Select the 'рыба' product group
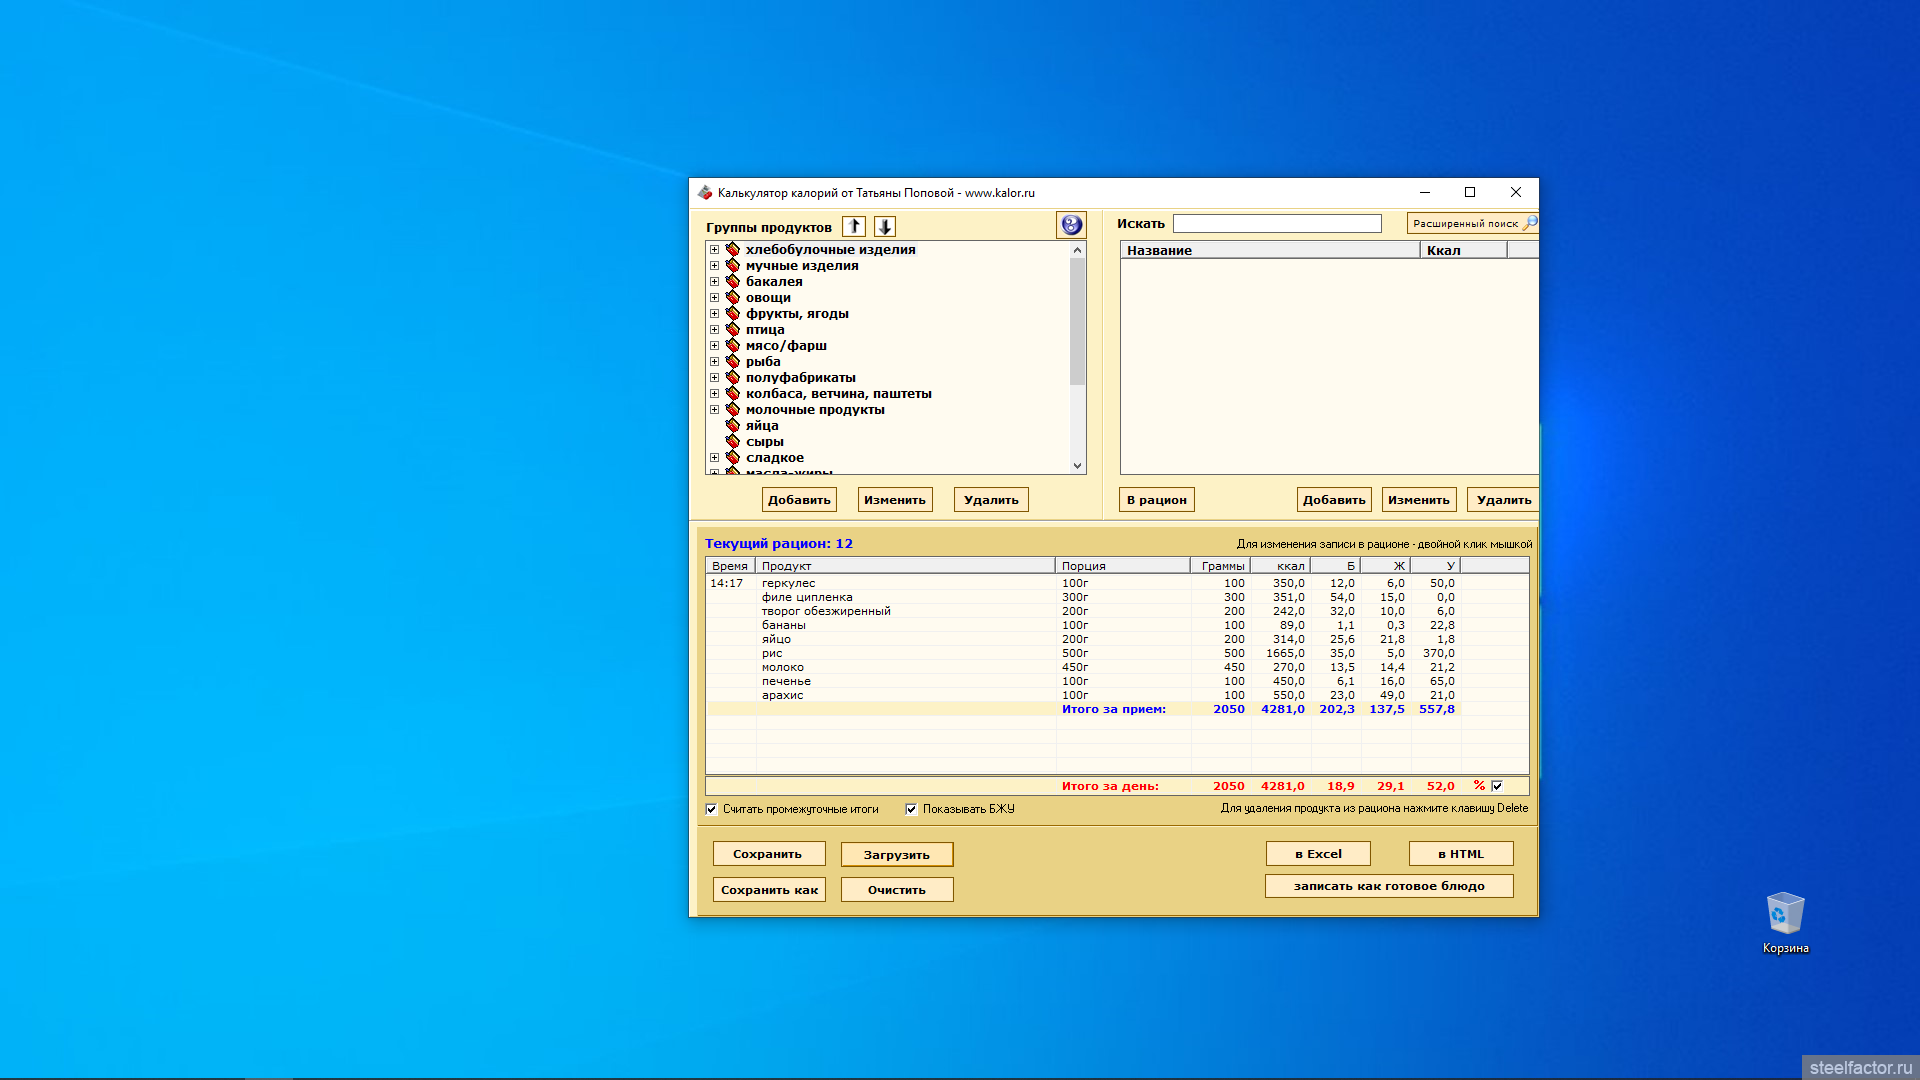The height and width of the screenshot is (1080, 1920). [763, 362]
